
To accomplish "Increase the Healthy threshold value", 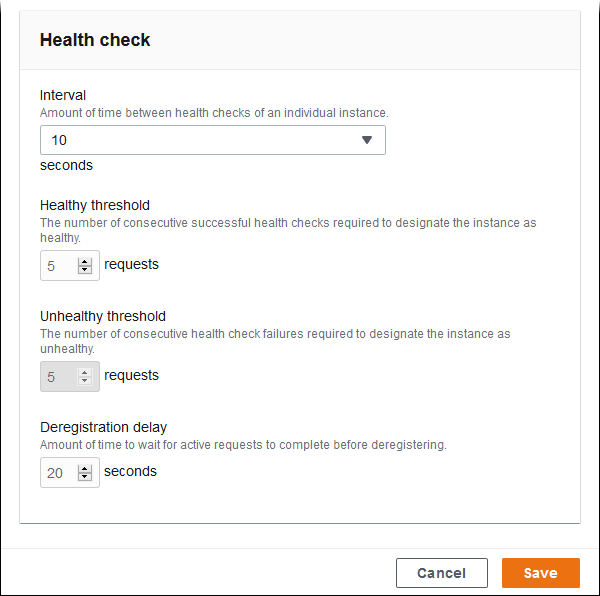I will click(85, 261).
